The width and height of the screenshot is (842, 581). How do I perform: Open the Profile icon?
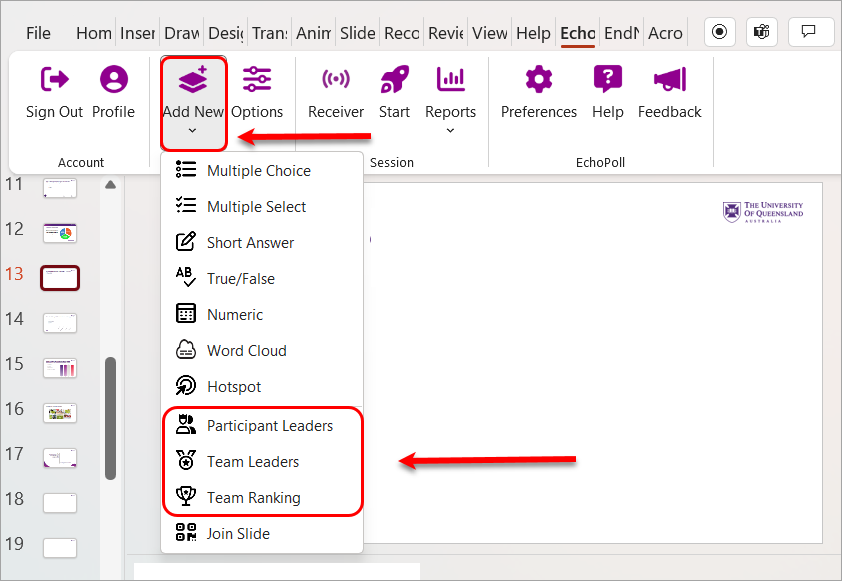[x=113, y=80]
